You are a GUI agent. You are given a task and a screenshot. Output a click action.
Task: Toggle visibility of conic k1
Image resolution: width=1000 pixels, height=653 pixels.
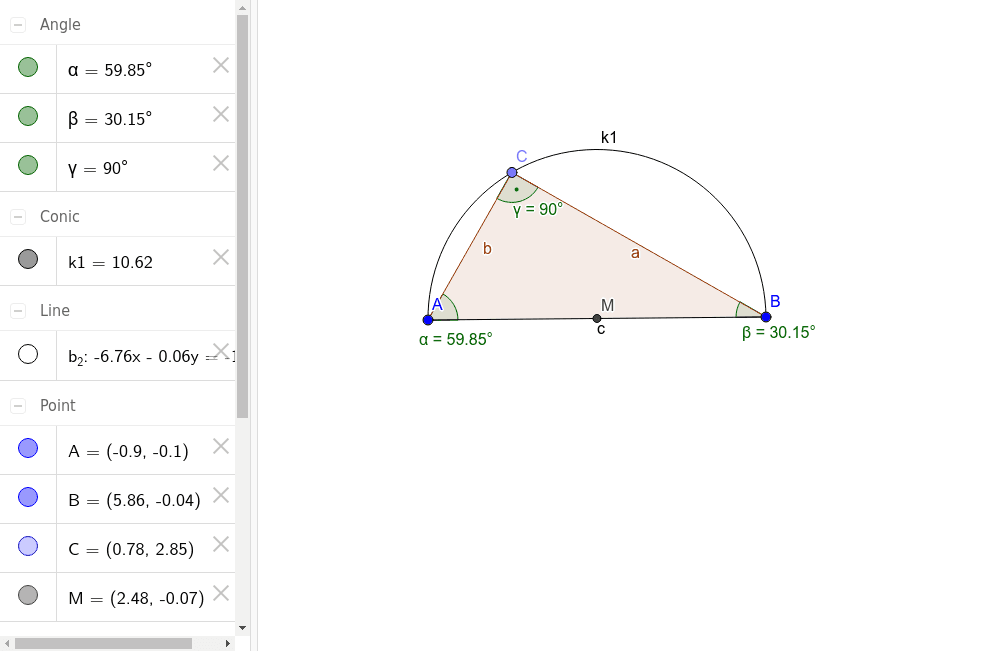coord(28,260)
